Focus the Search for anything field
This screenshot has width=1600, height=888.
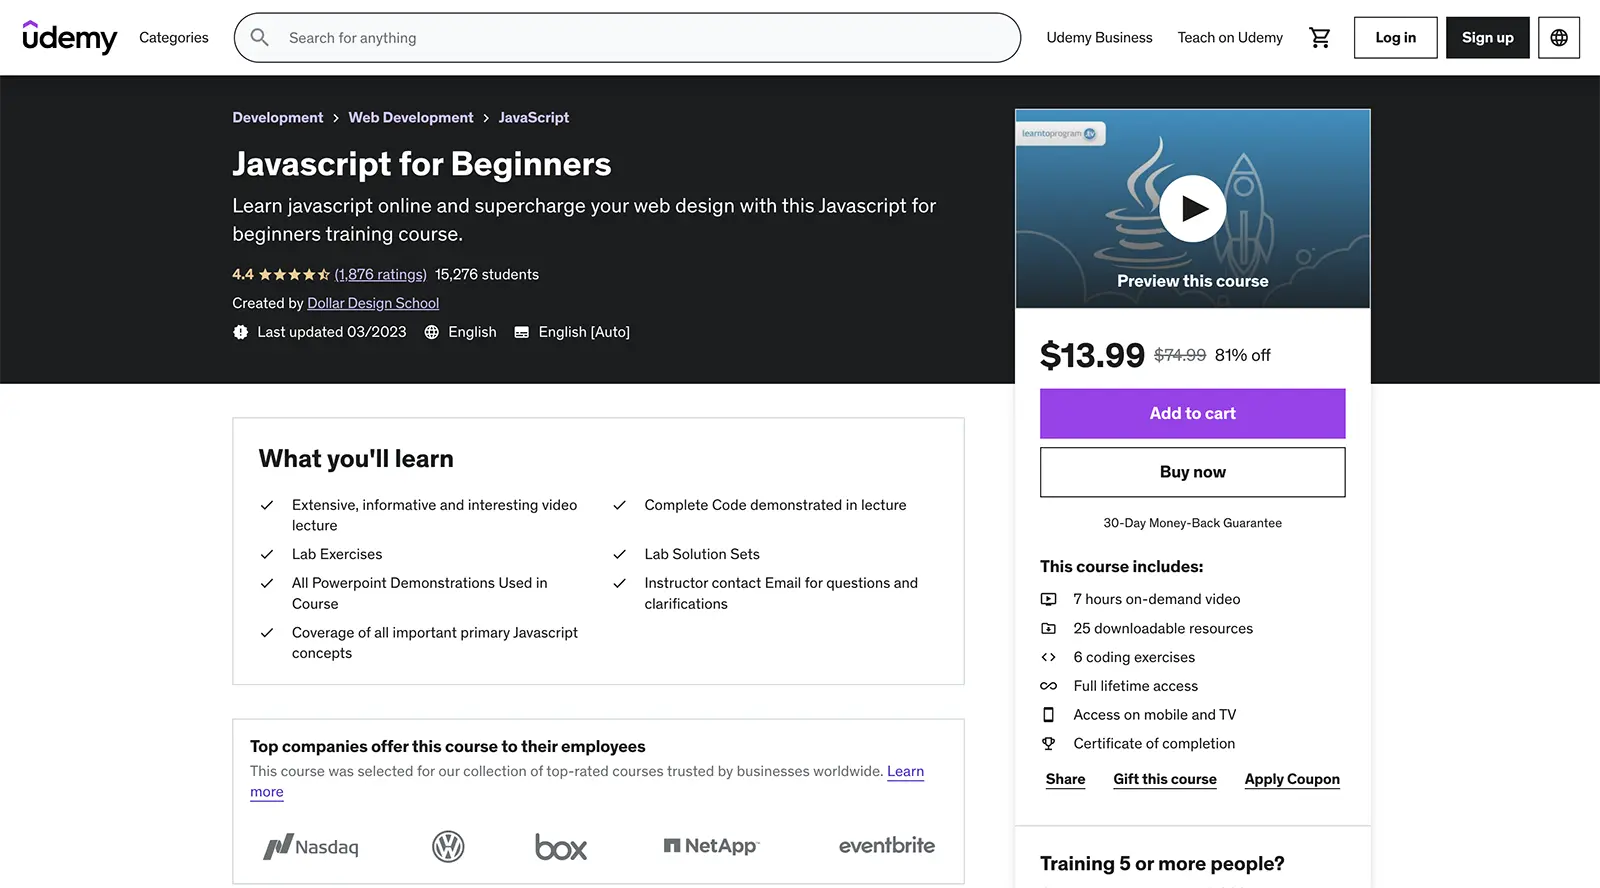pyautogui.click(x=640, y=38)
